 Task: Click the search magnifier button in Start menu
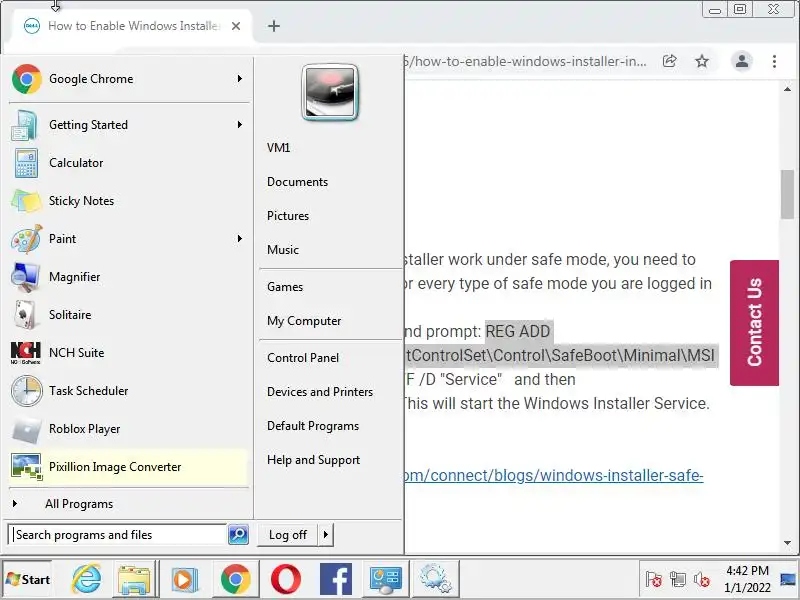point(238,535)
